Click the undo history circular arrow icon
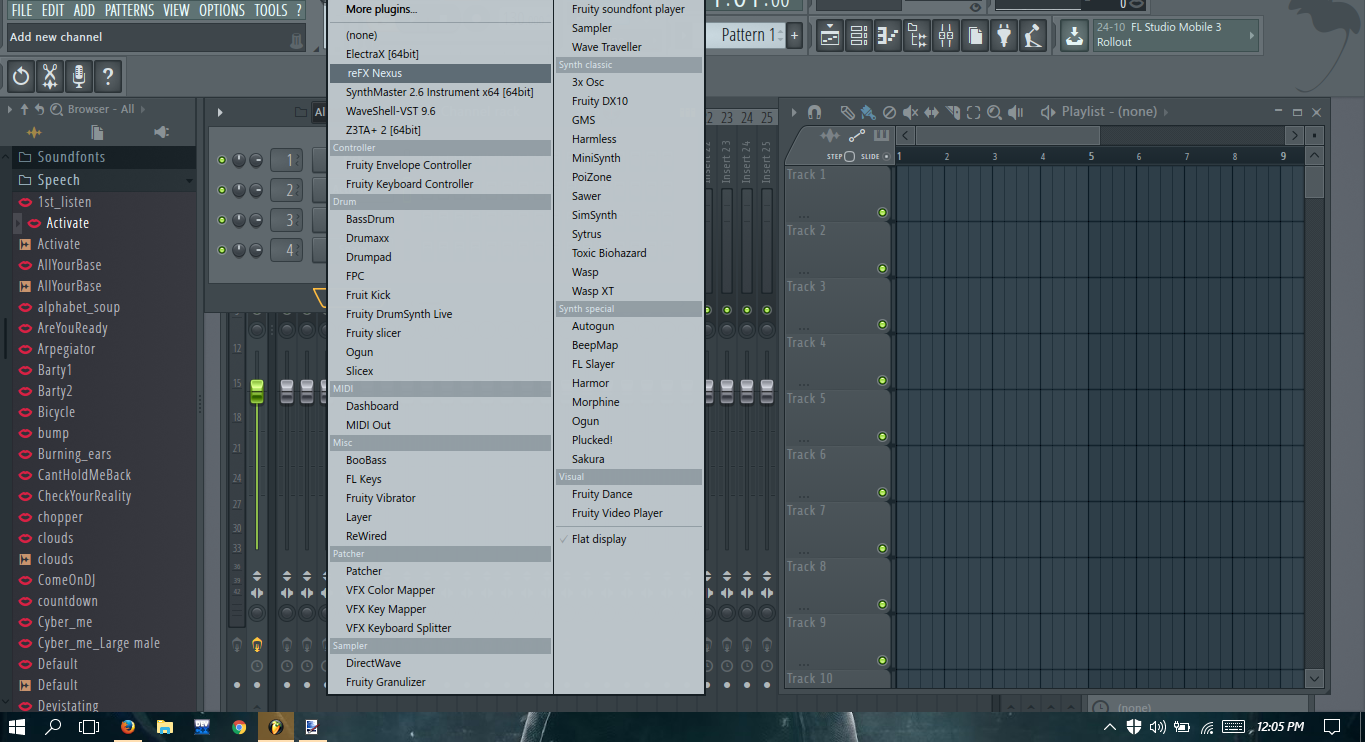Viewport: 1365px width, 742px height. (21, 76)
